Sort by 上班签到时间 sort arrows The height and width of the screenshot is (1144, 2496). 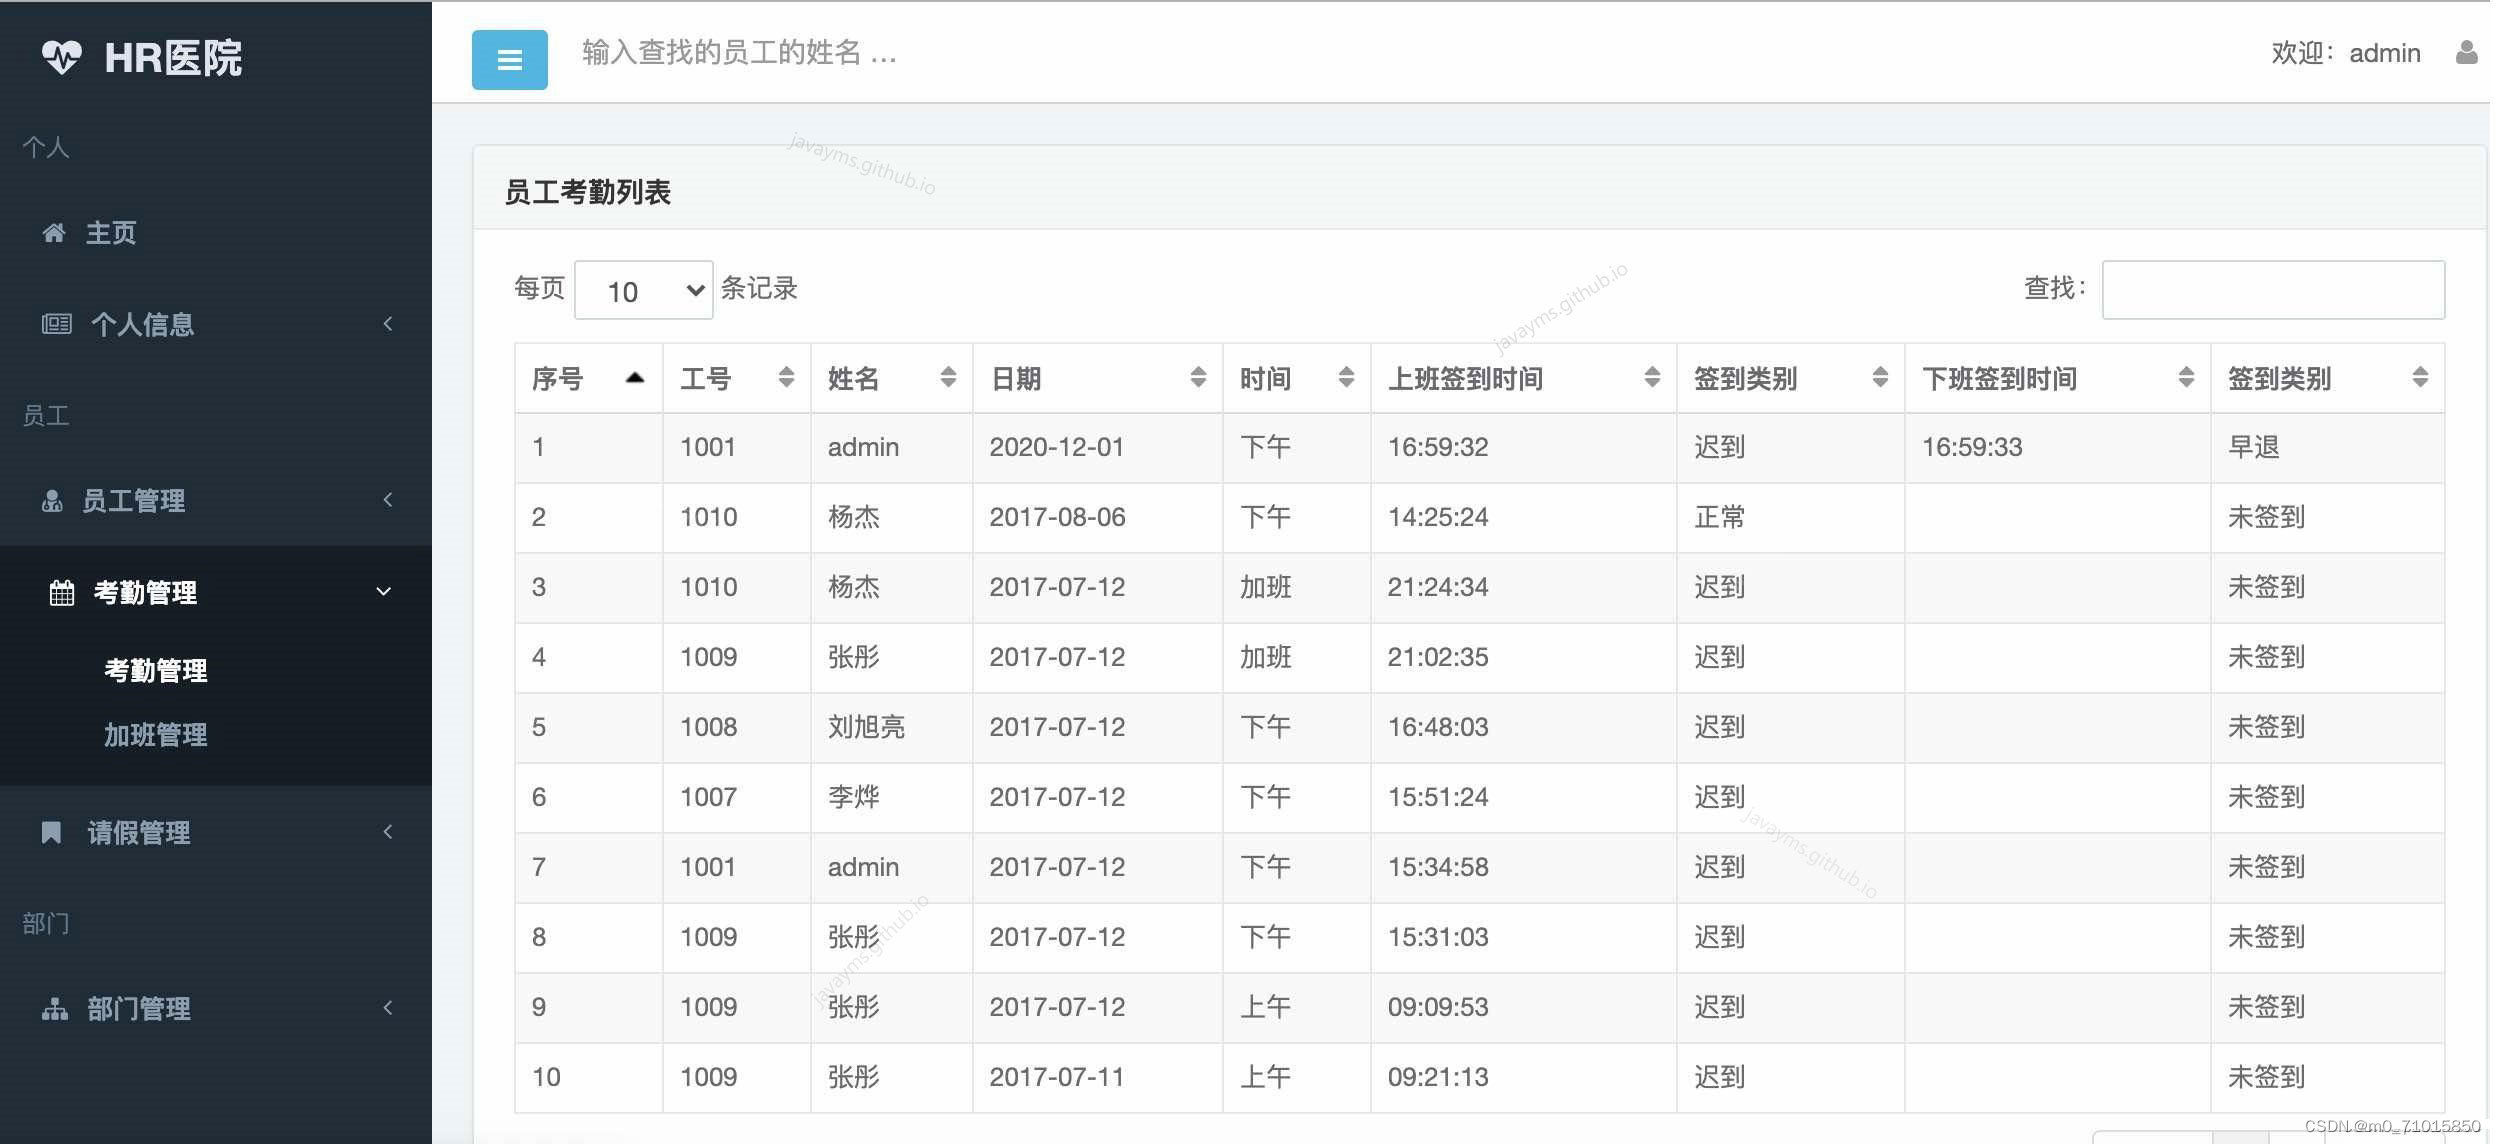1652,377
